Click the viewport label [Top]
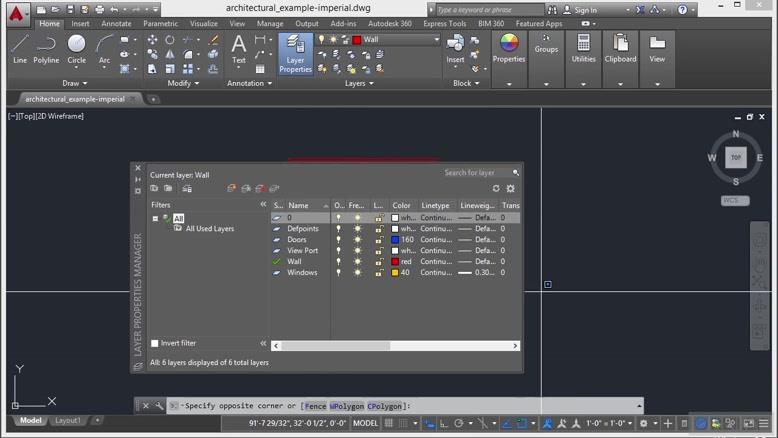The width and height of the screenshot is (778, 438). [x=26, y=116]
